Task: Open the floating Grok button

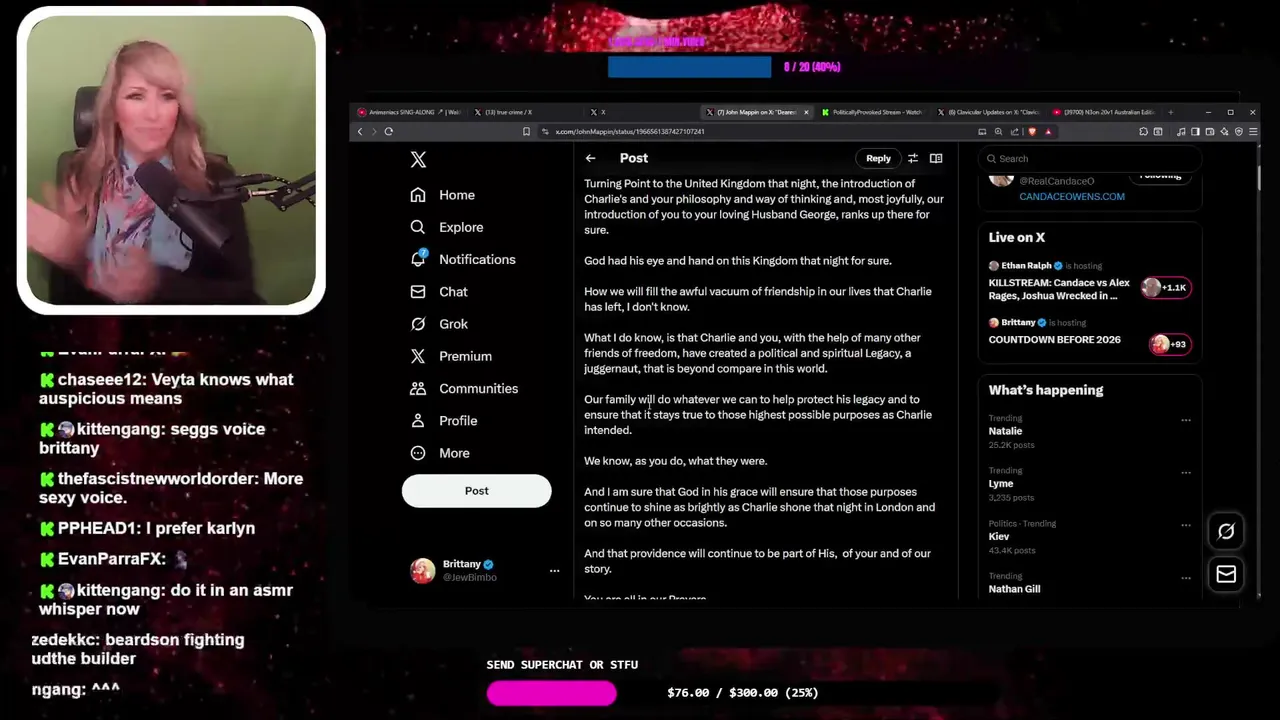Action: click(x=1226, y=531)
